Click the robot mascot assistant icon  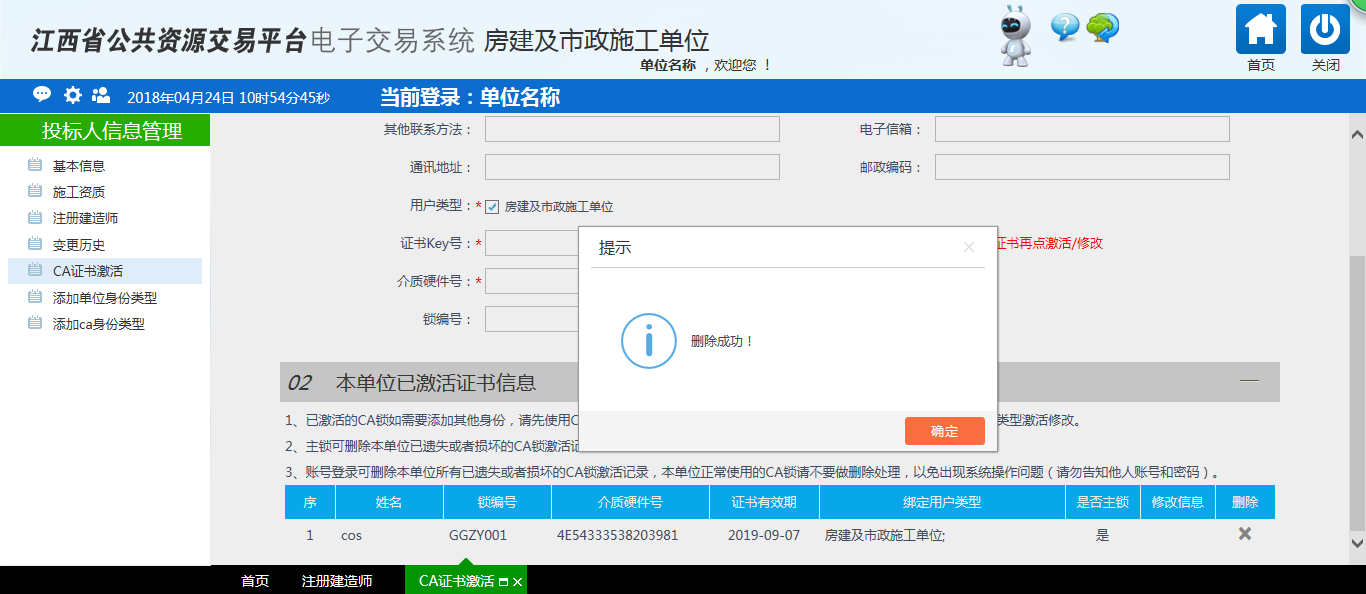coord(1016,35)
